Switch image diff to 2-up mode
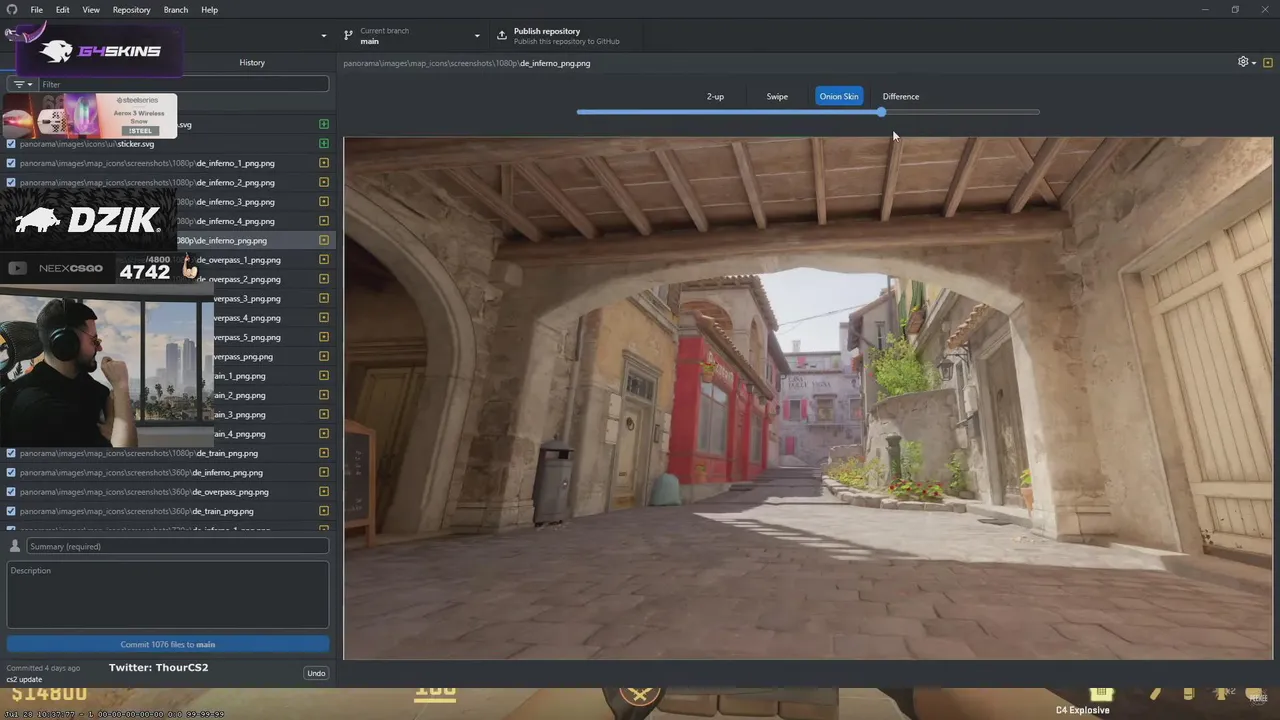 (x=715, y=97)
